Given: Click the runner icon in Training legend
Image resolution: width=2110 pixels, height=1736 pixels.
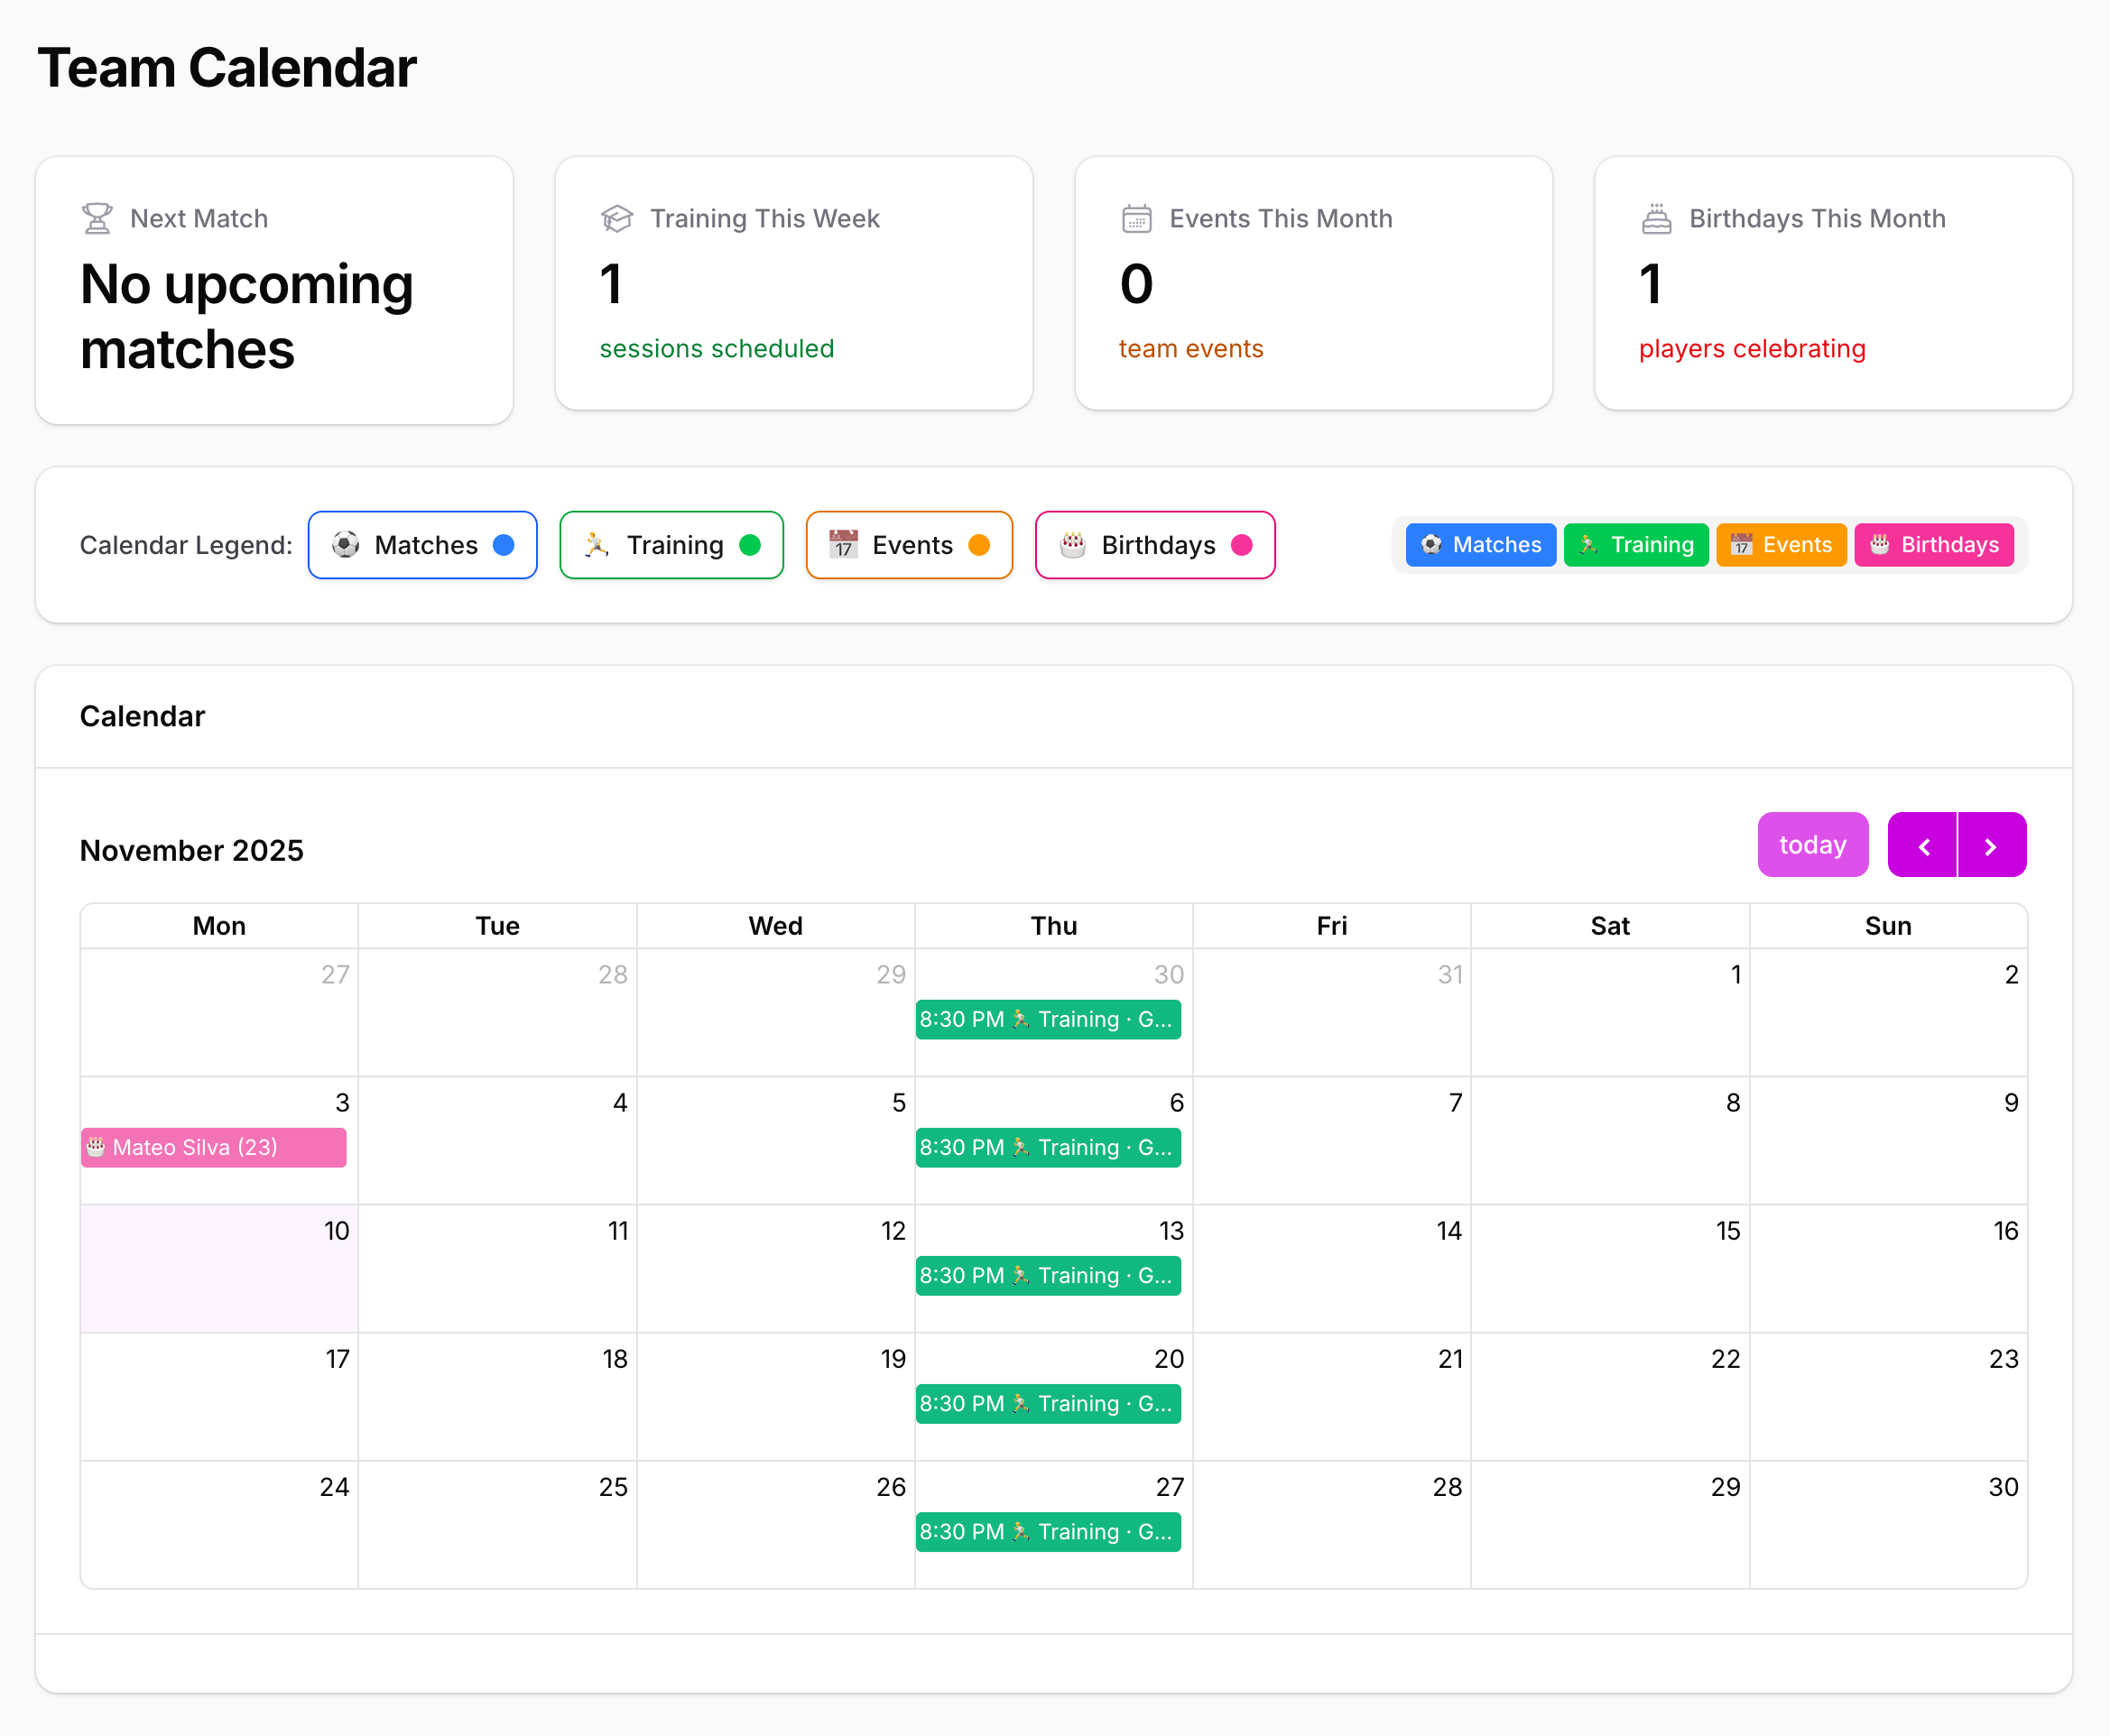Looking at the screenshot, I should click(x=597, y=545).
